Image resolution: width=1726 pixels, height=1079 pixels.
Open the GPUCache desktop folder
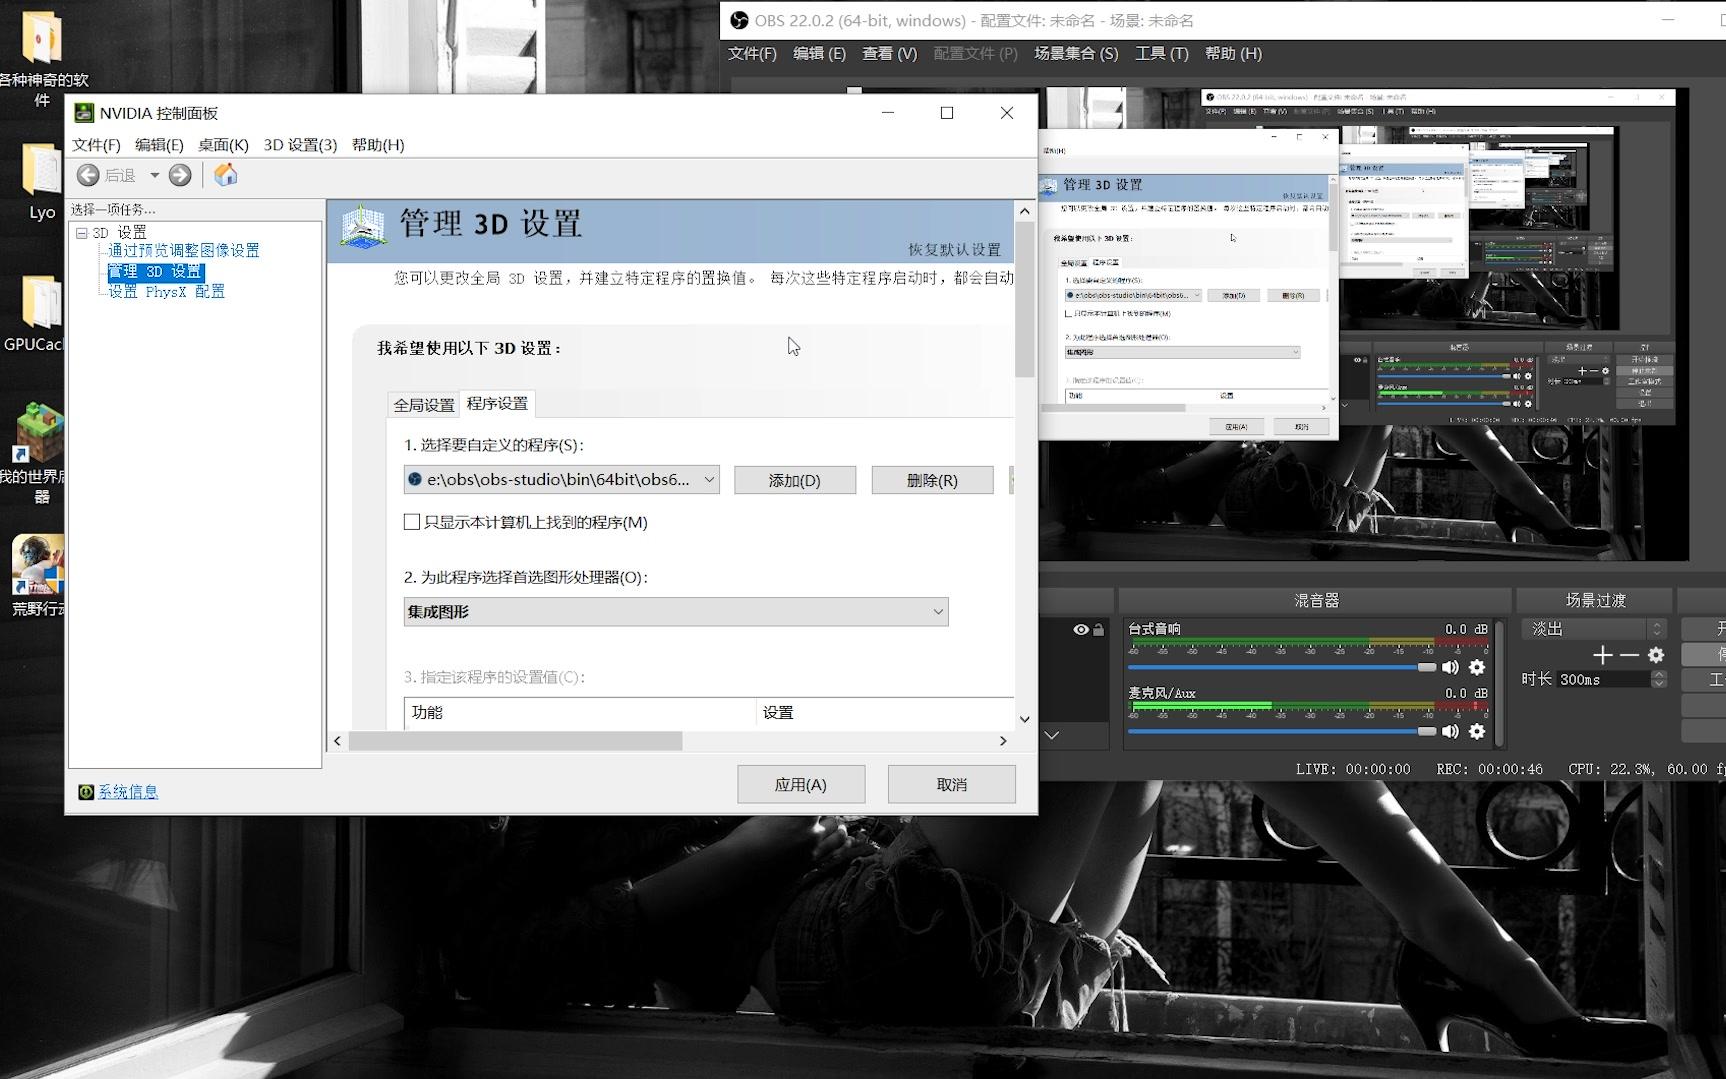[x=35, y=313]
